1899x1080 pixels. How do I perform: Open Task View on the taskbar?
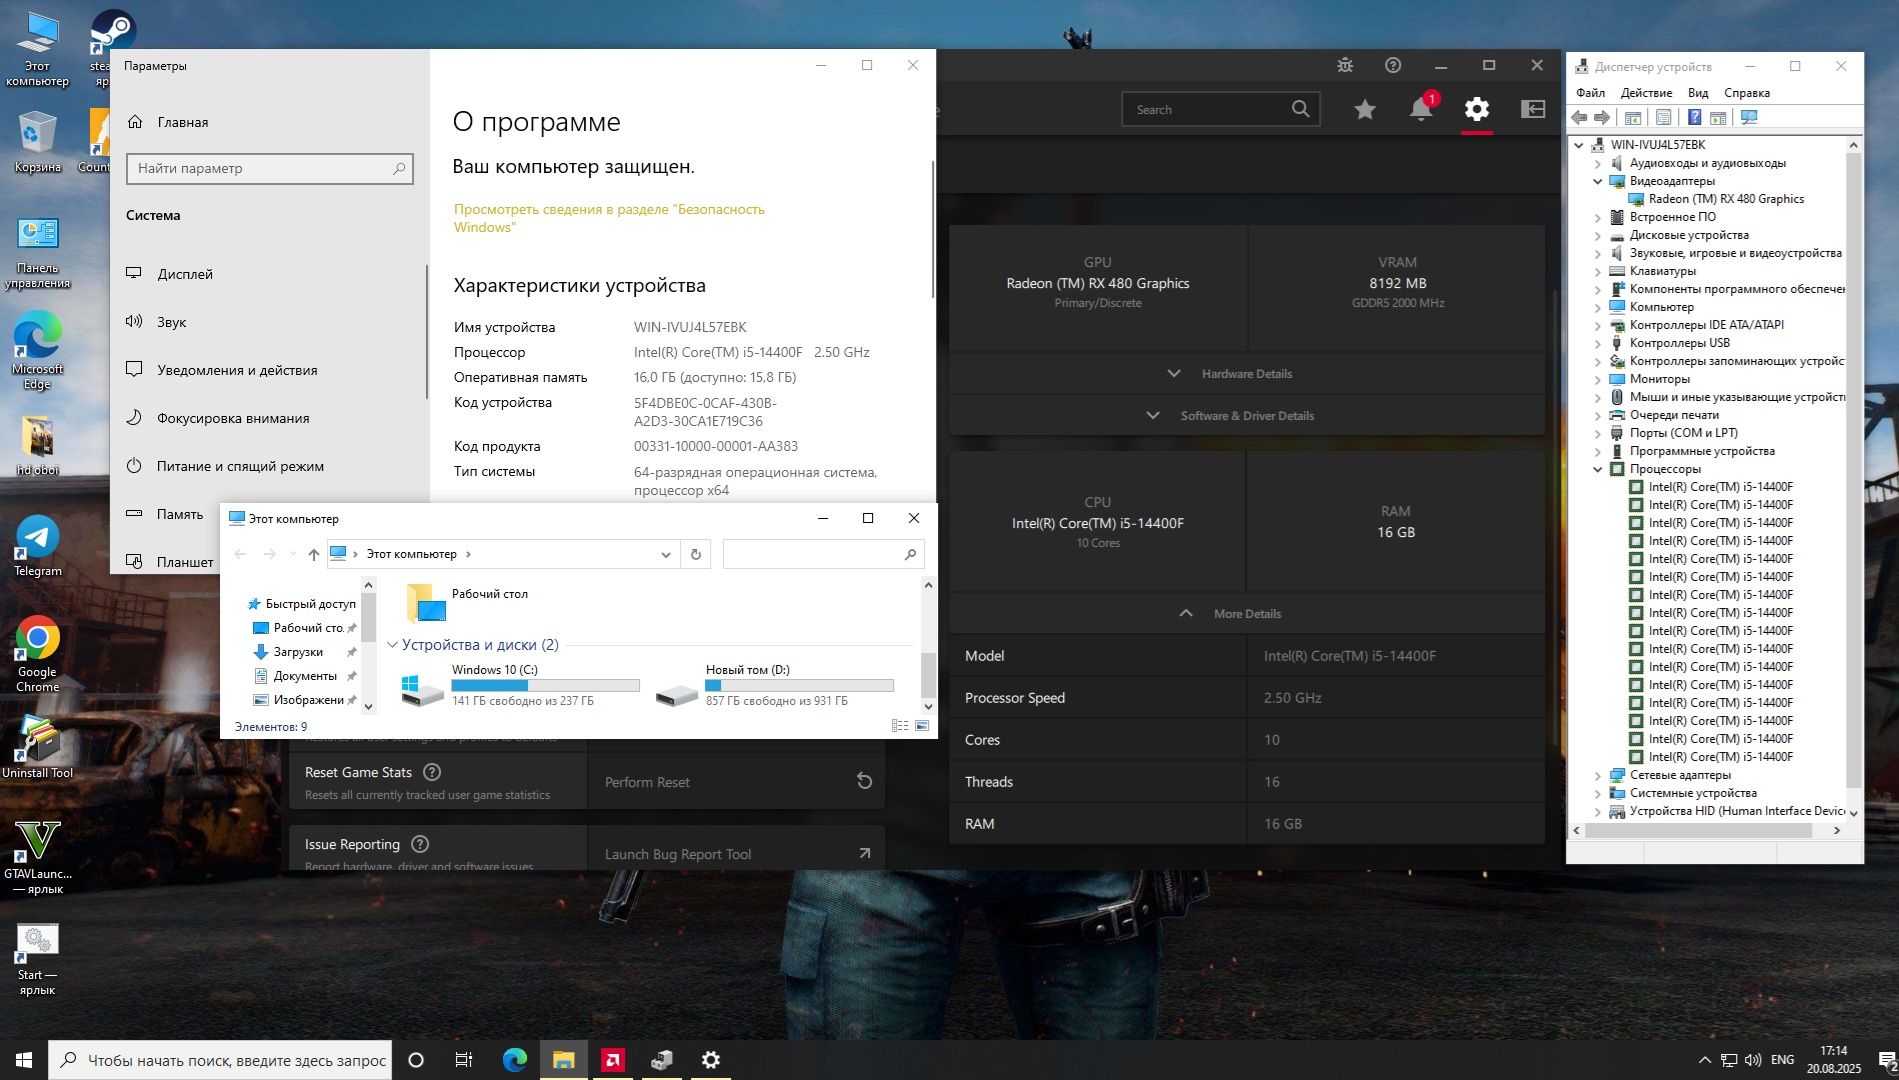(x=464, y=1060)
